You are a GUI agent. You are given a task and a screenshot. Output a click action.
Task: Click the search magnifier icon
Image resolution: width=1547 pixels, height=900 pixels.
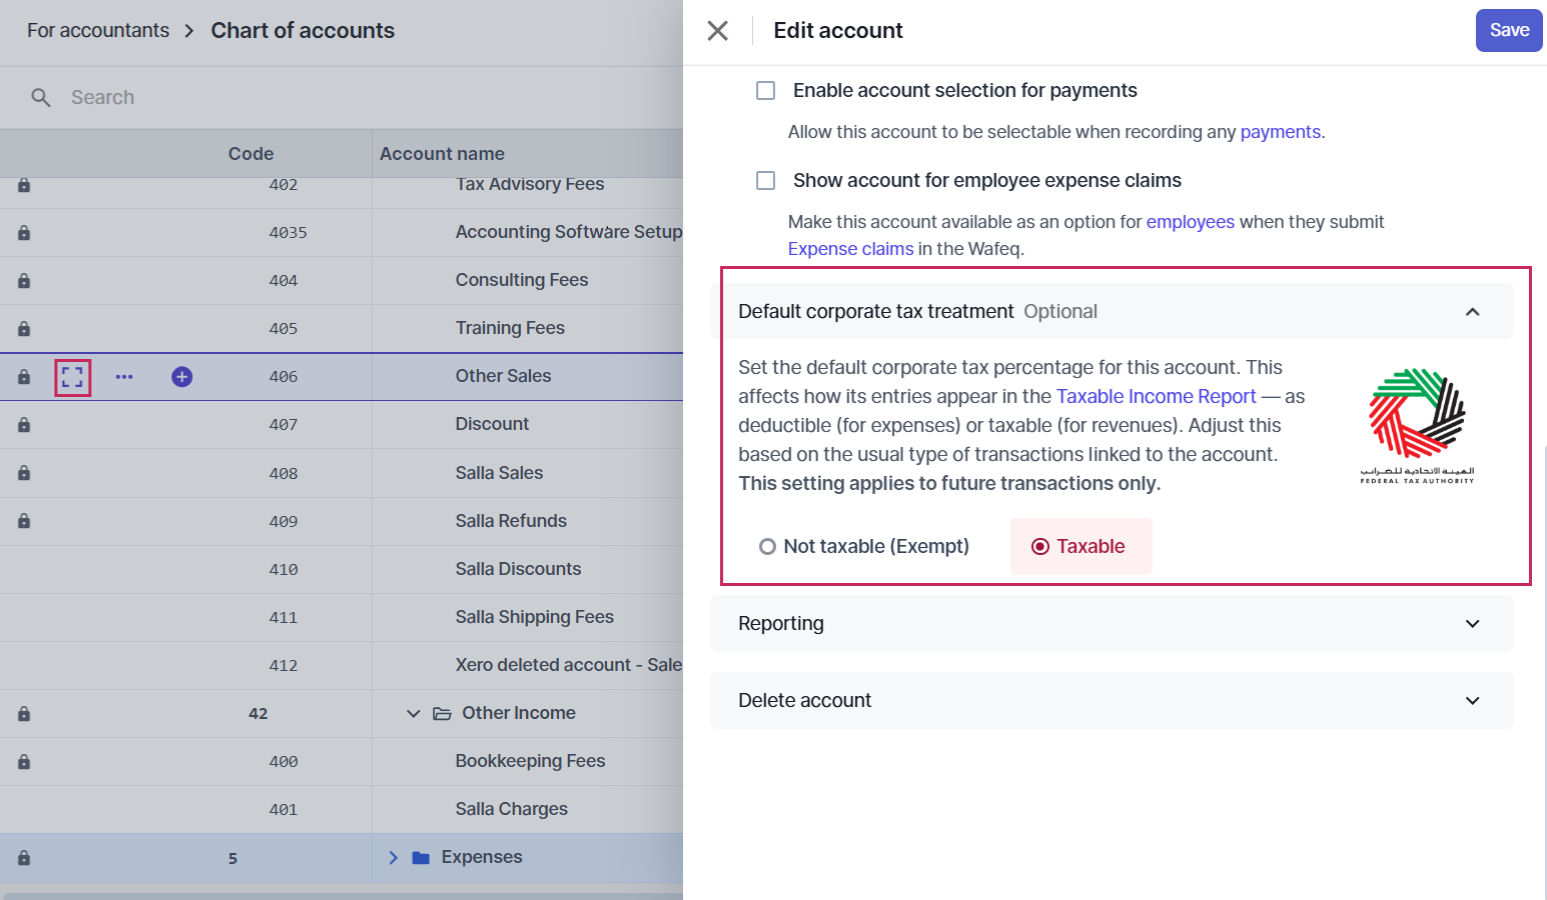(x=41, y=98)
